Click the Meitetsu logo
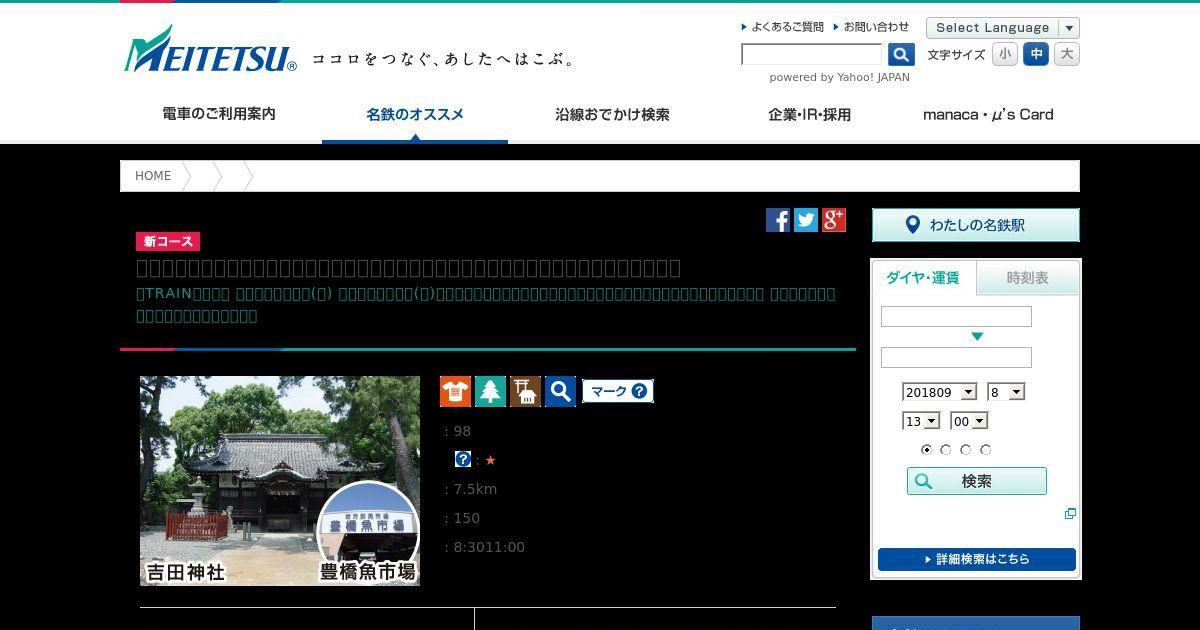Viewport: 1200px width, 630px height. click(x=210, y=49)
